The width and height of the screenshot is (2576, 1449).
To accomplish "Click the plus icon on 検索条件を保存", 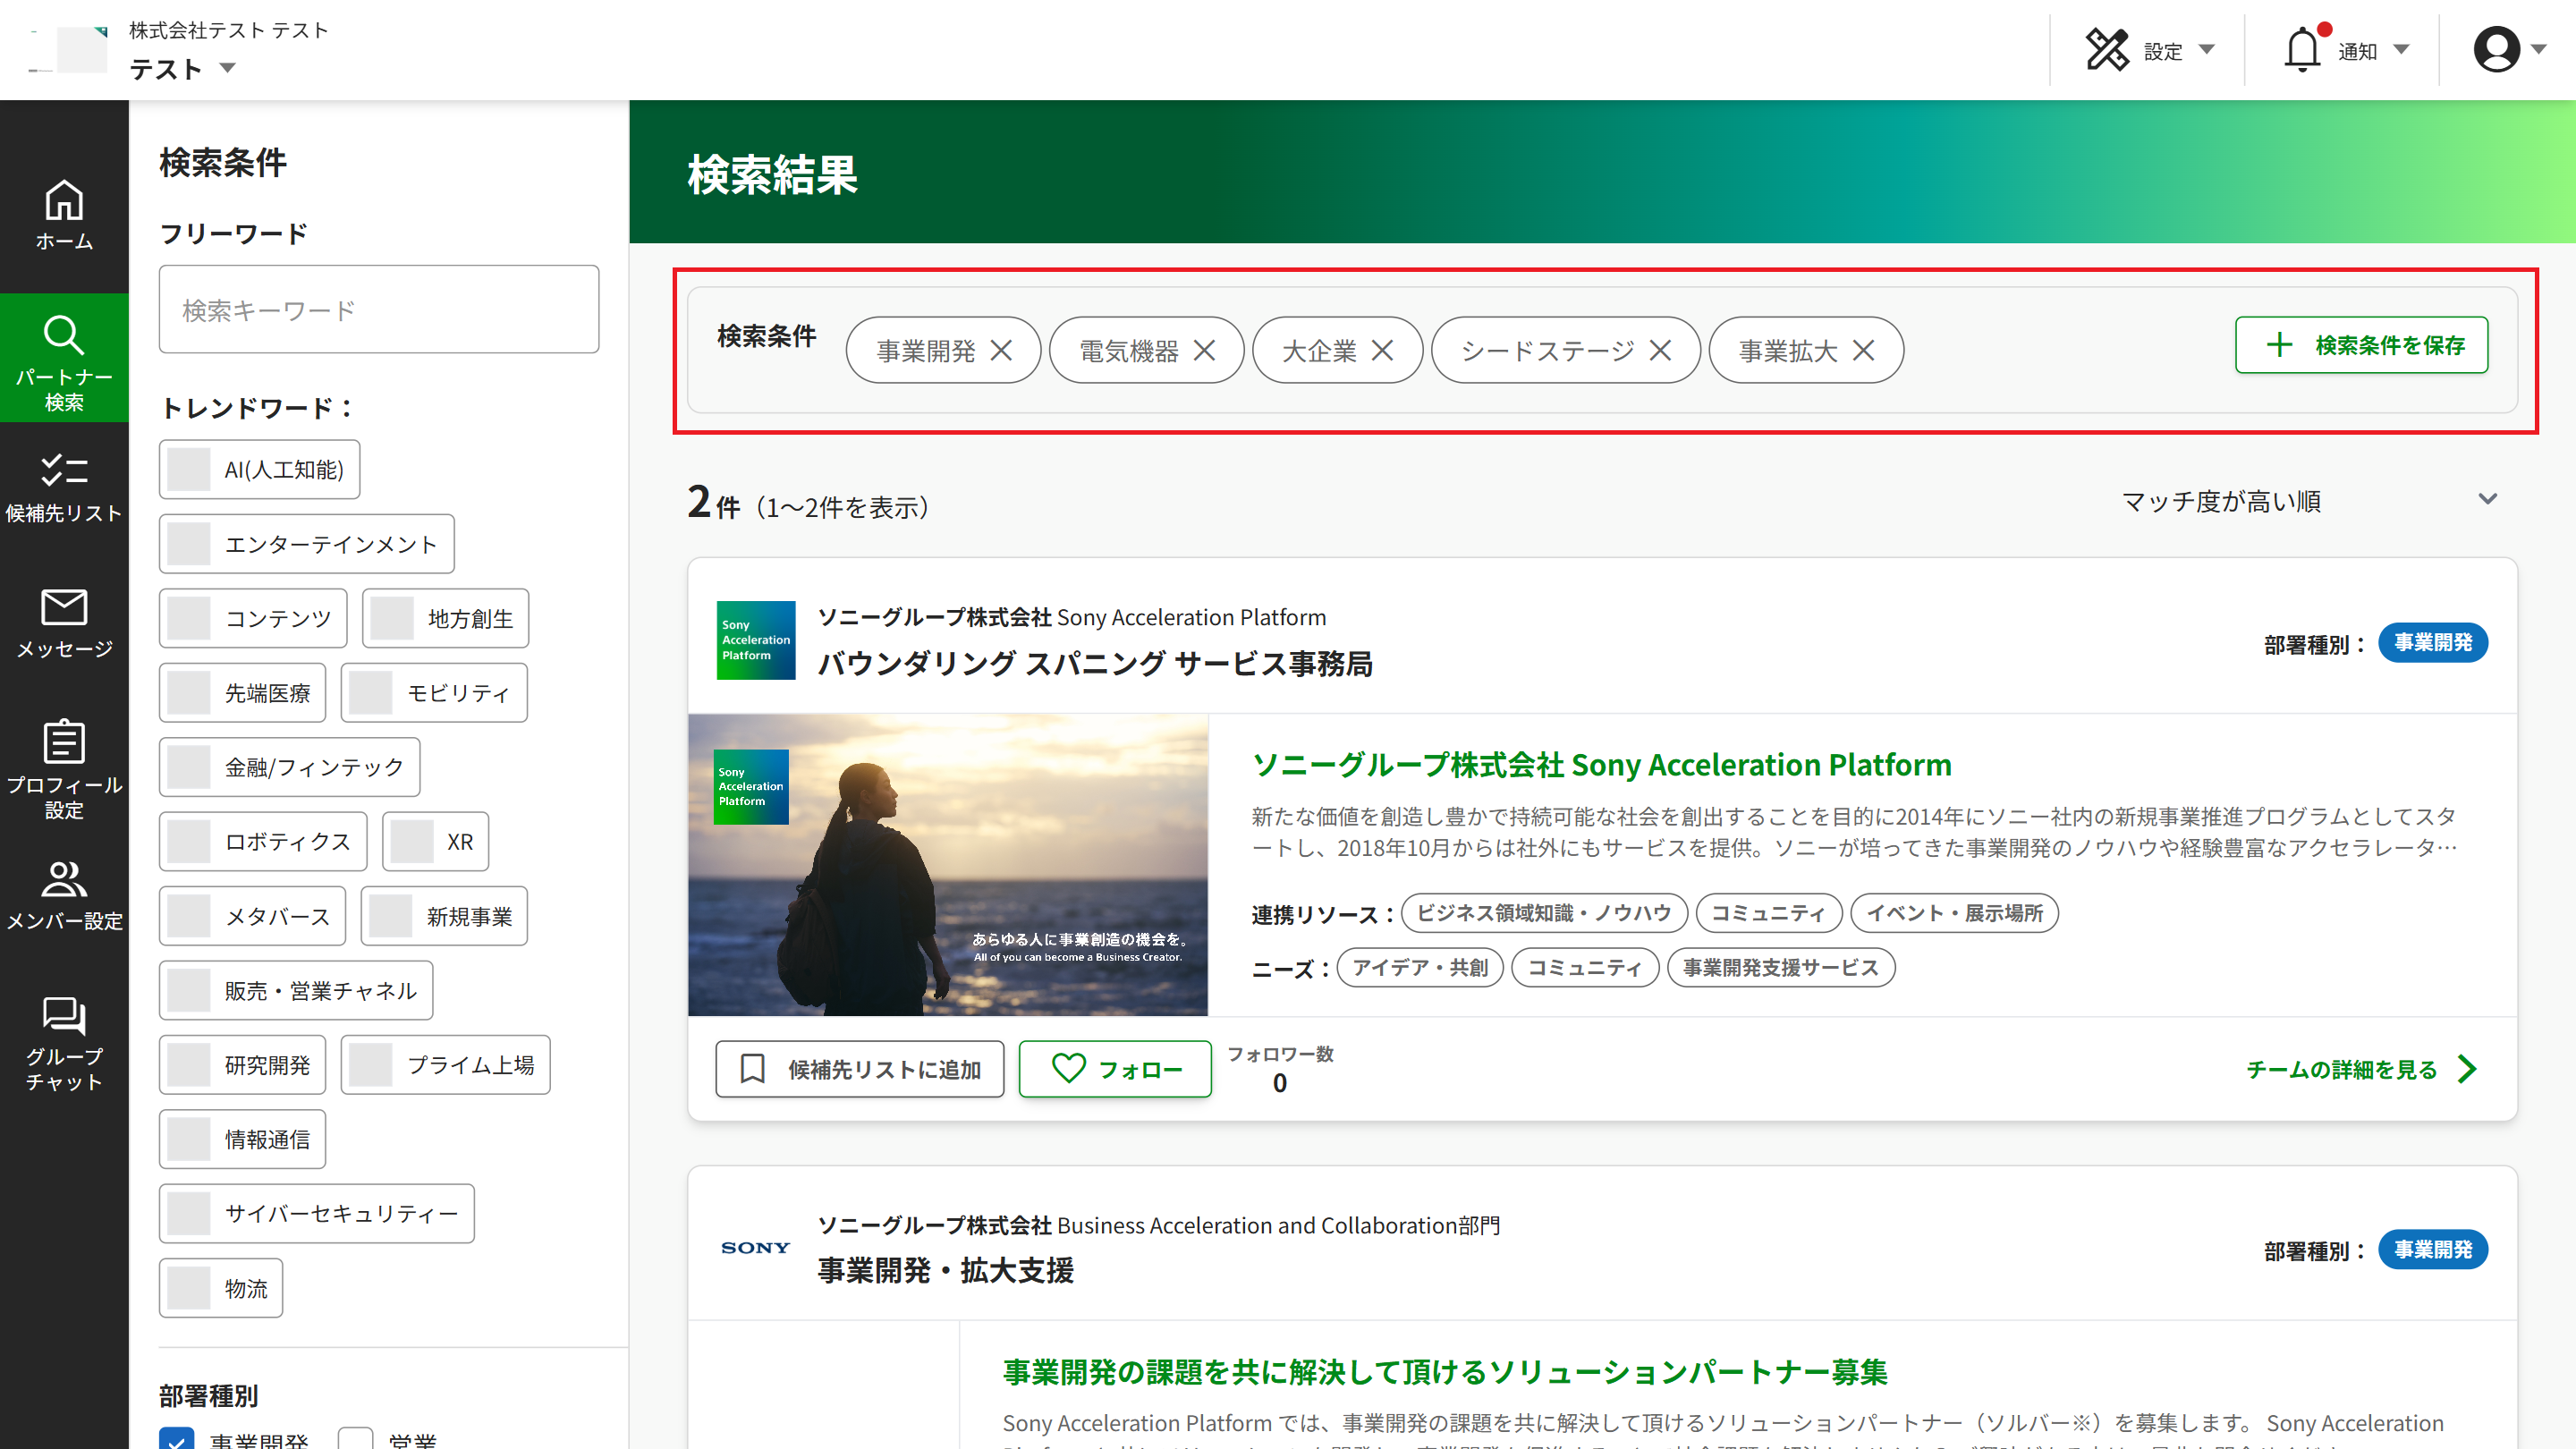I will (2279, 345).
